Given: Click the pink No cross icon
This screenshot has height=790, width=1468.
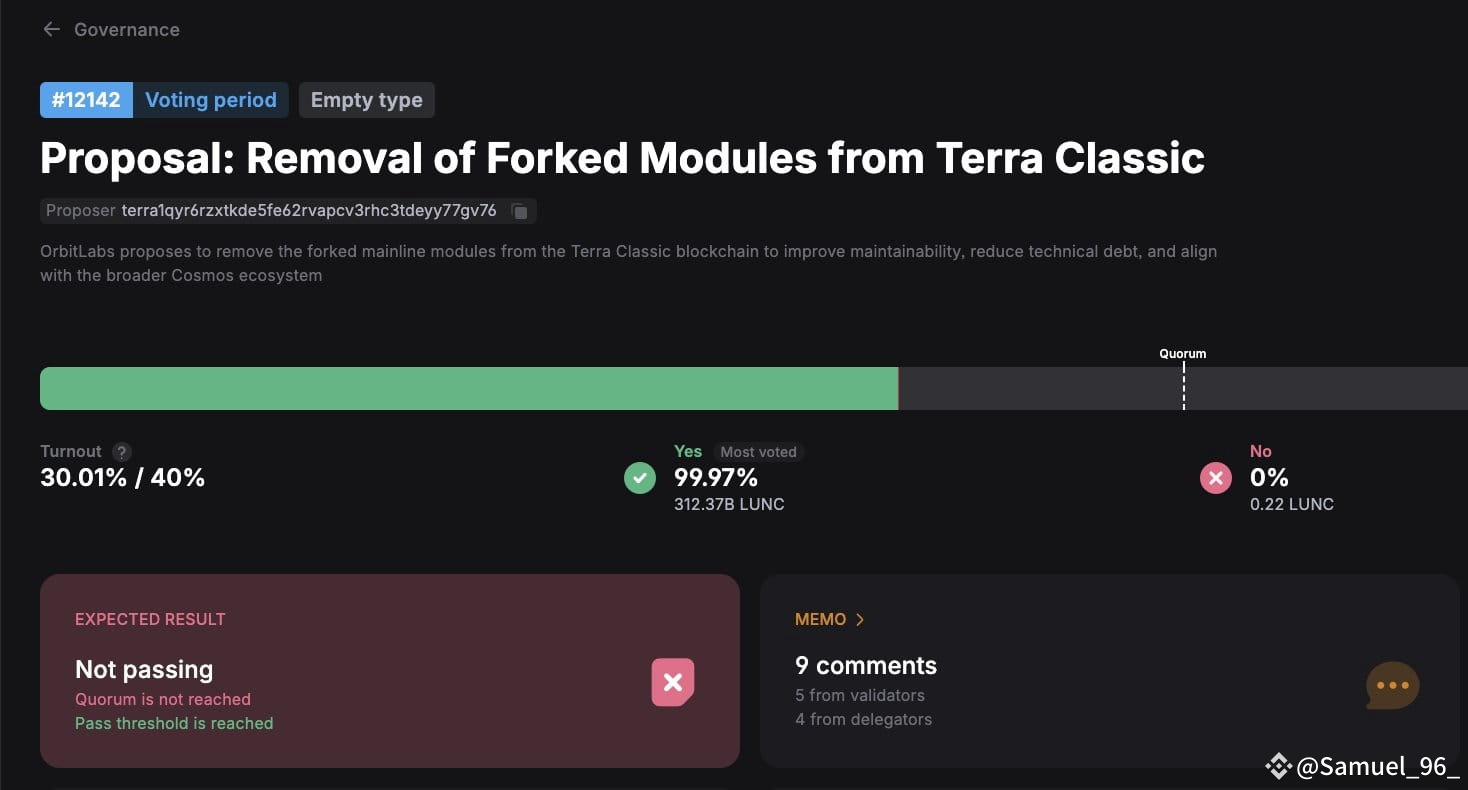Looking at the screenshot, I should pyautogui.click(x=1216, y=478).
